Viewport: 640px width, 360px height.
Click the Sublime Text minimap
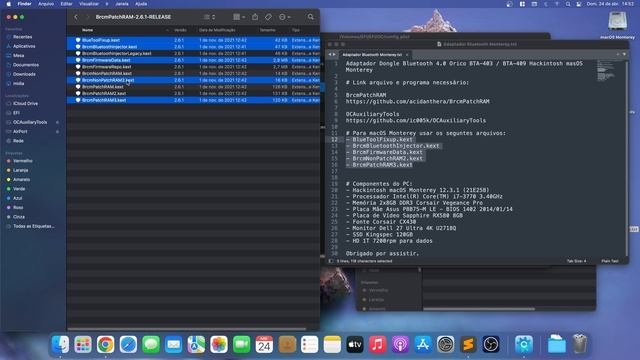(606, 71)
